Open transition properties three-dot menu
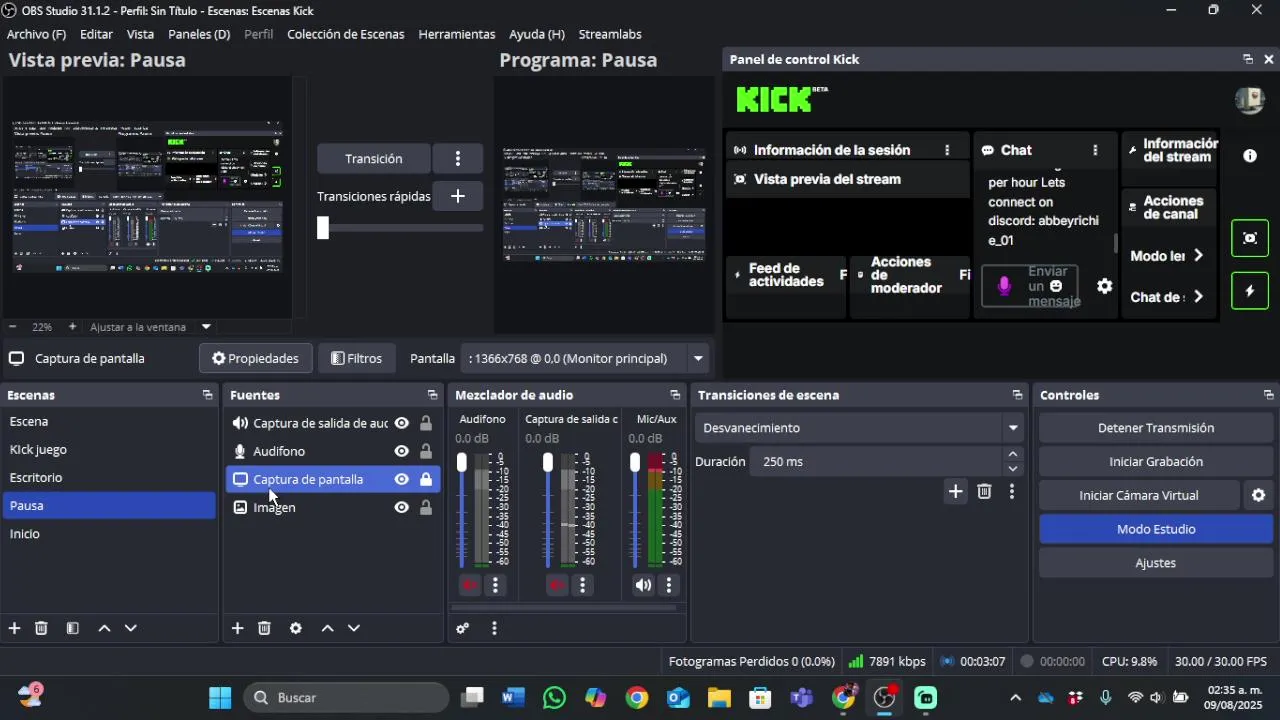Viewport: 1280px width, 720px height. click(1012, 491)
